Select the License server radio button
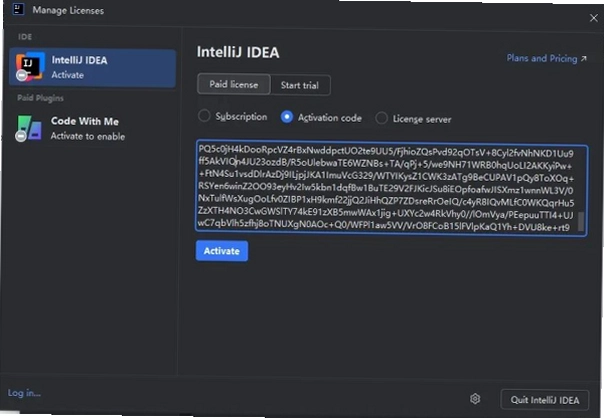Image resolution: width=604 pixels, height=418 pixels. pos(381,118)
